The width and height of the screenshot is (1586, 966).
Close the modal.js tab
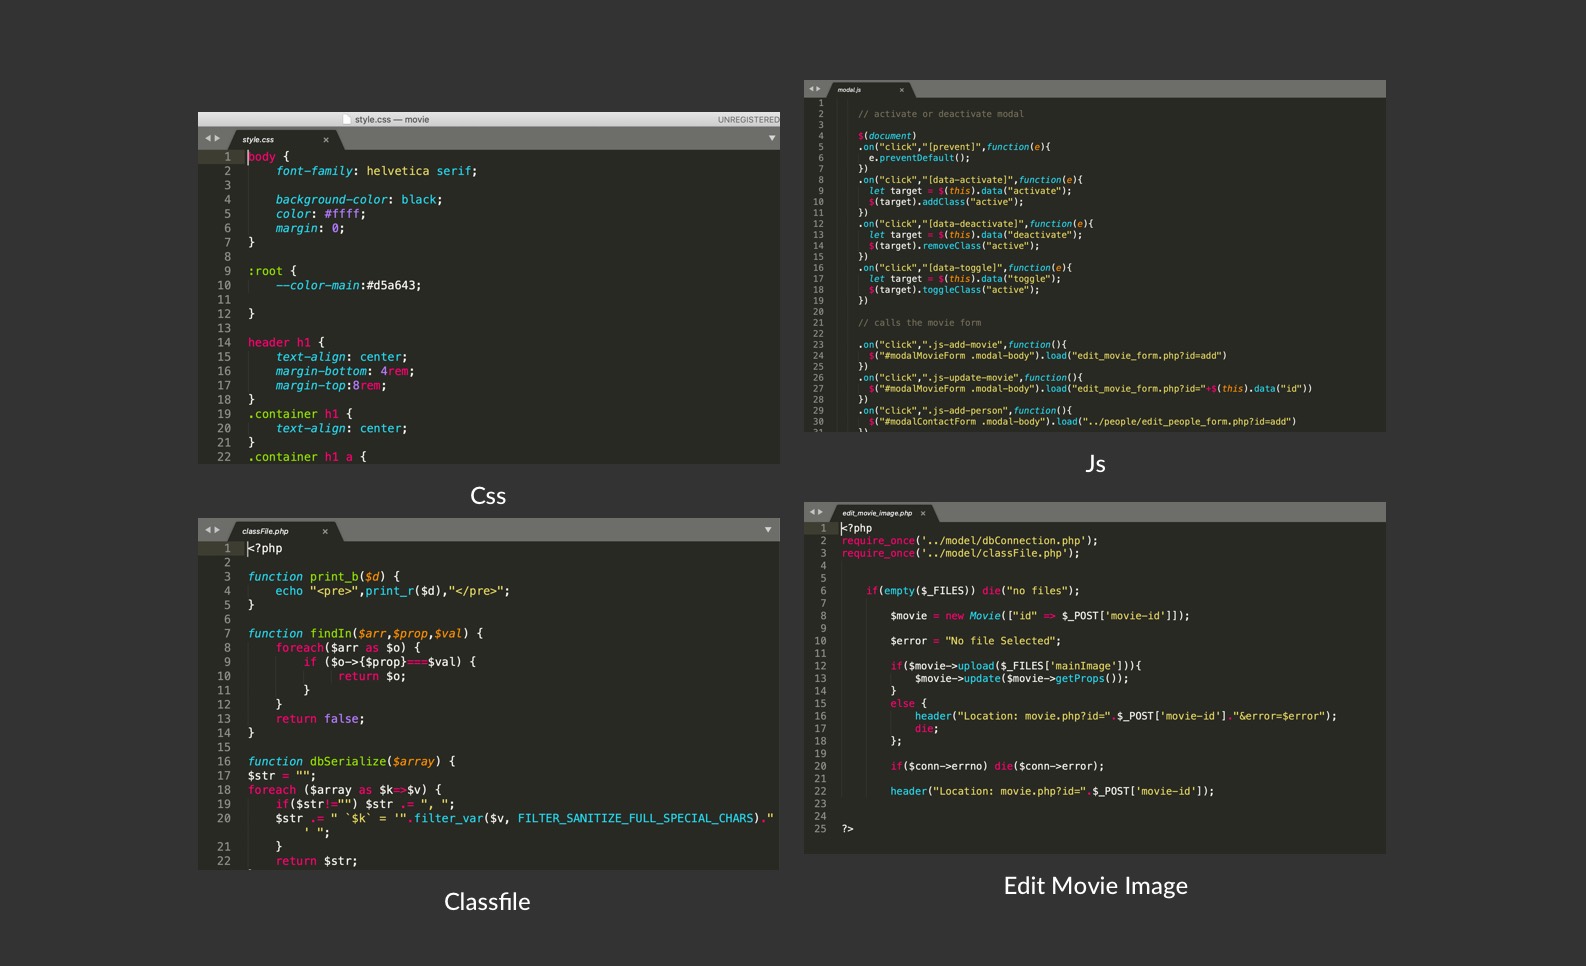(x=901, y=90)
